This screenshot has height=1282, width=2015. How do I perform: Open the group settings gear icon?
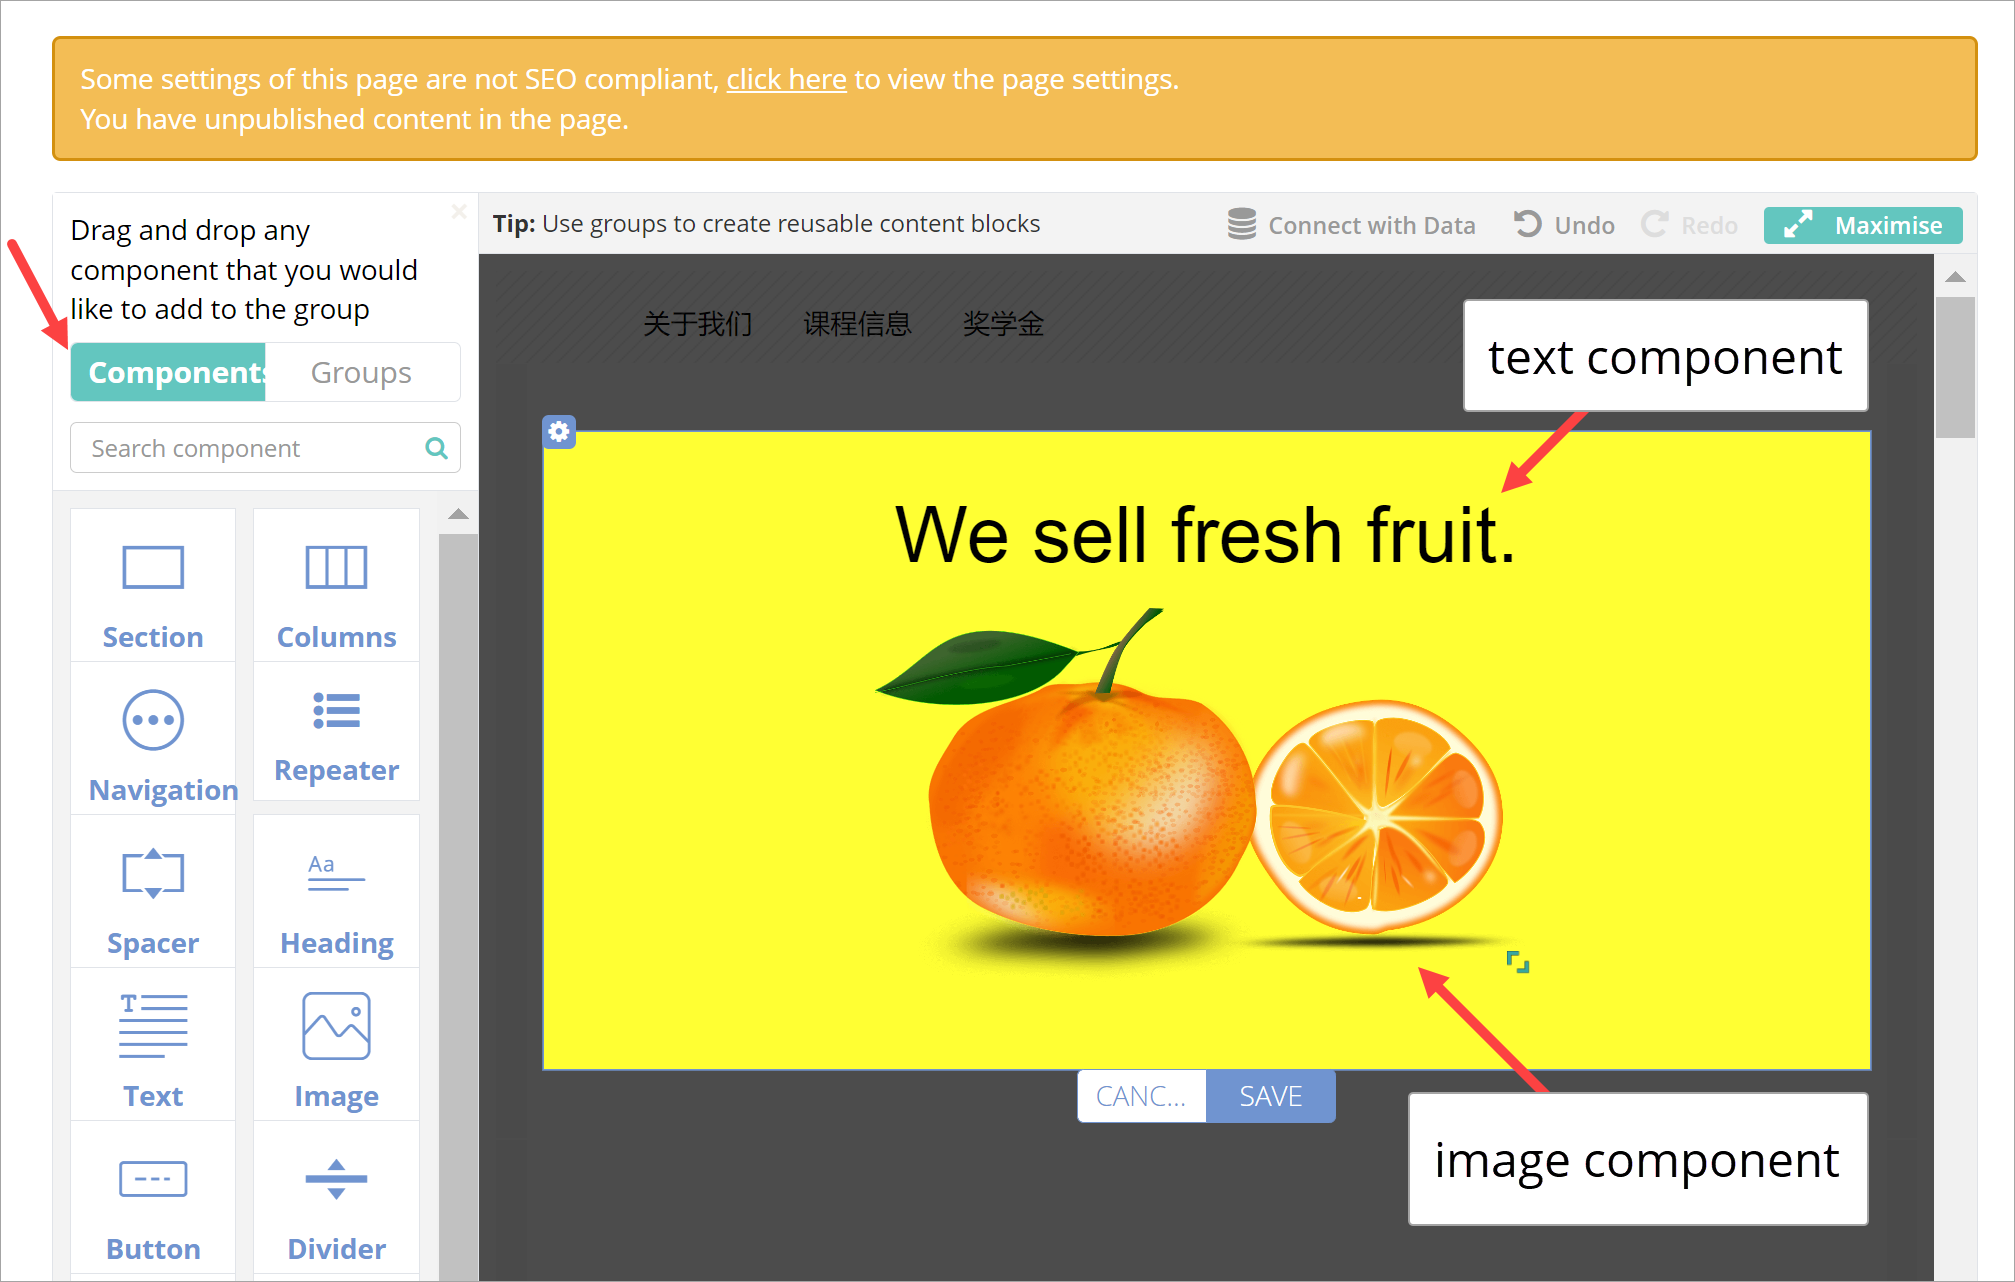[559, 432]
